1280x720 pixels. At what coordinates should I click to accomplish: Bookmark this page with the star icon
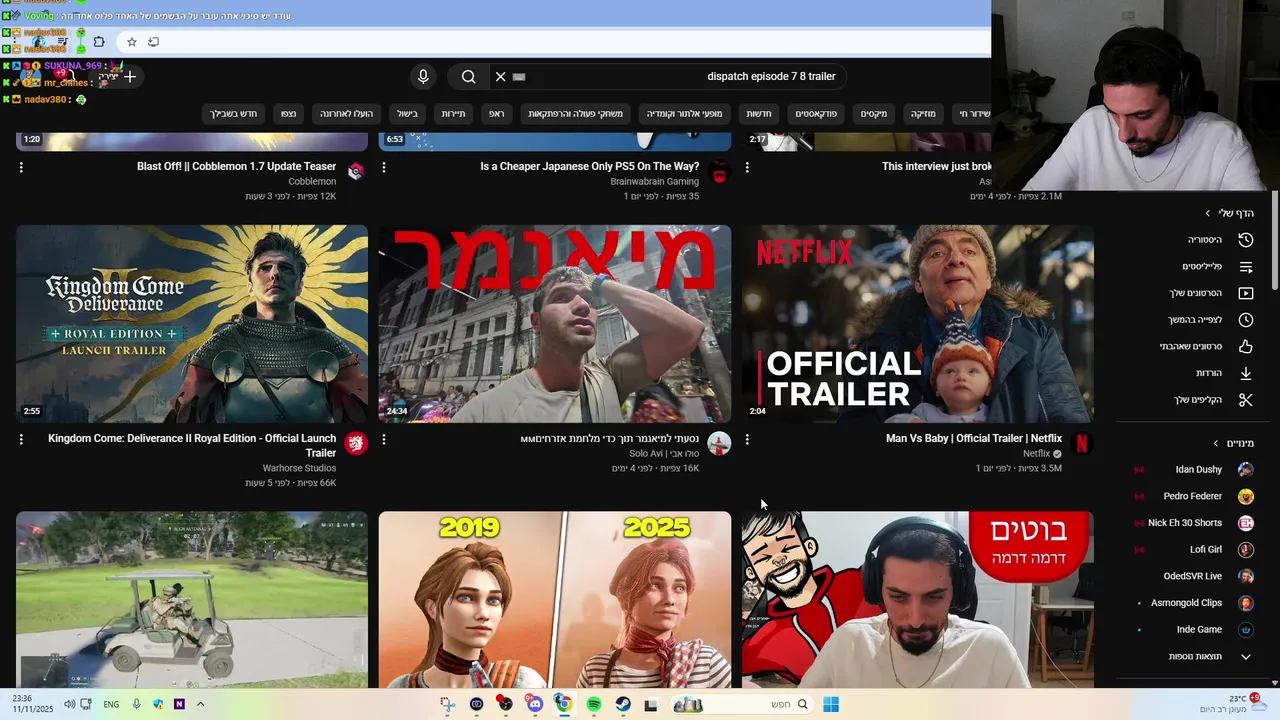(x=131, y=42)
